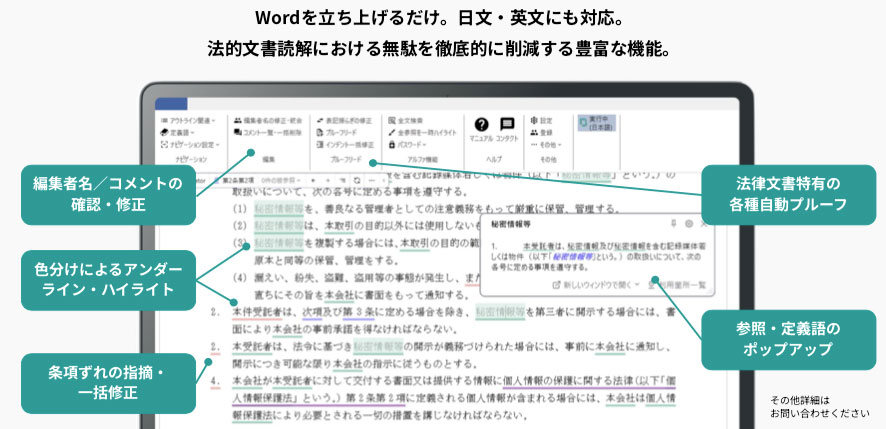The image size is (886, 429).
Task: Click the pen icon beside 全参照を一時ハイライト
Action: coord(392,132)
